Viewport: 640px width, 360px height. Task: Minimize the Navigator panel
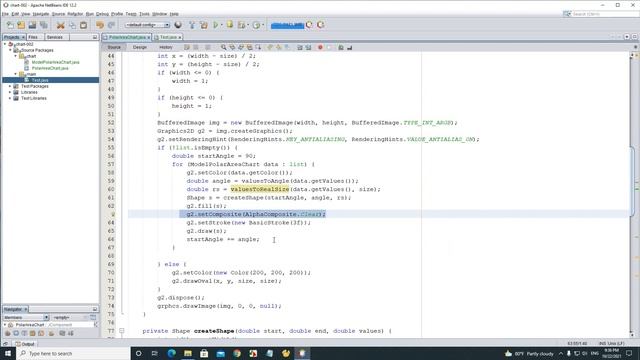(x=95, y=309)
